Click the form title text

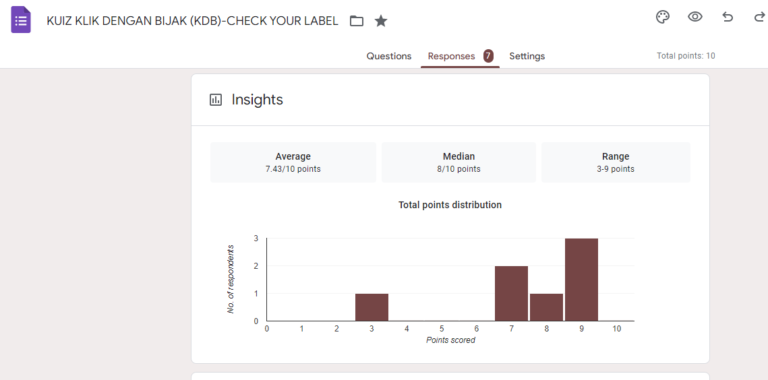[x=192, y=21]
